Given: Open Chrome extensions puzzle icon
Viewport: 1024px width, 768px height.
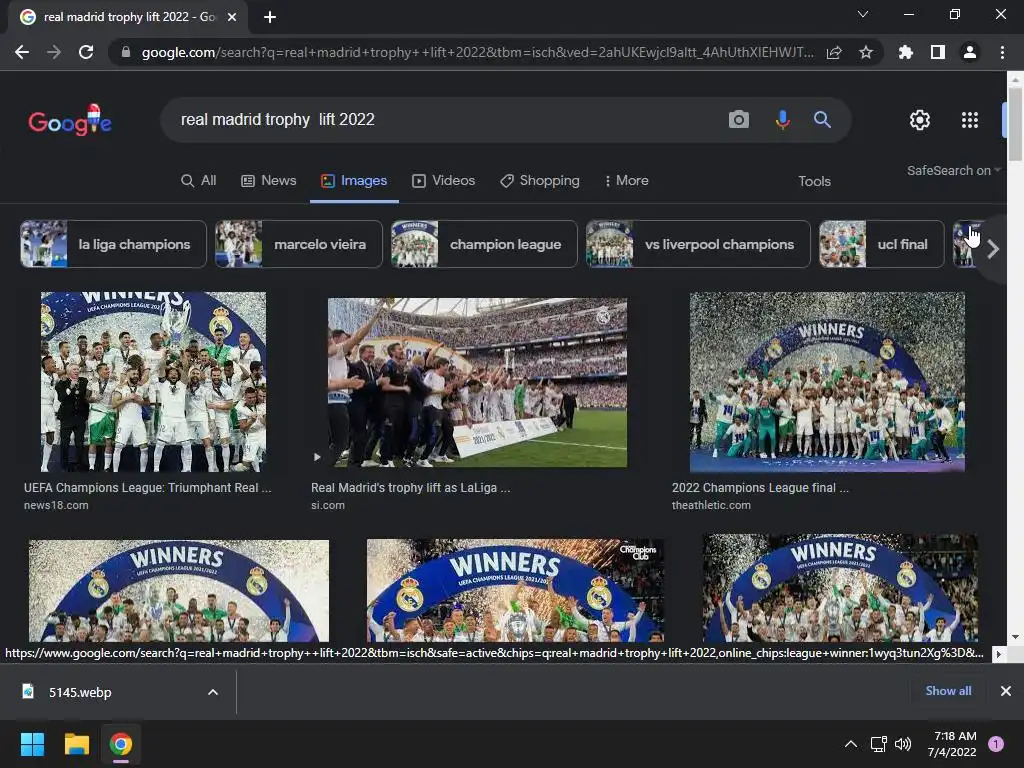Looking at the screenshot, I should coord(905,52).
